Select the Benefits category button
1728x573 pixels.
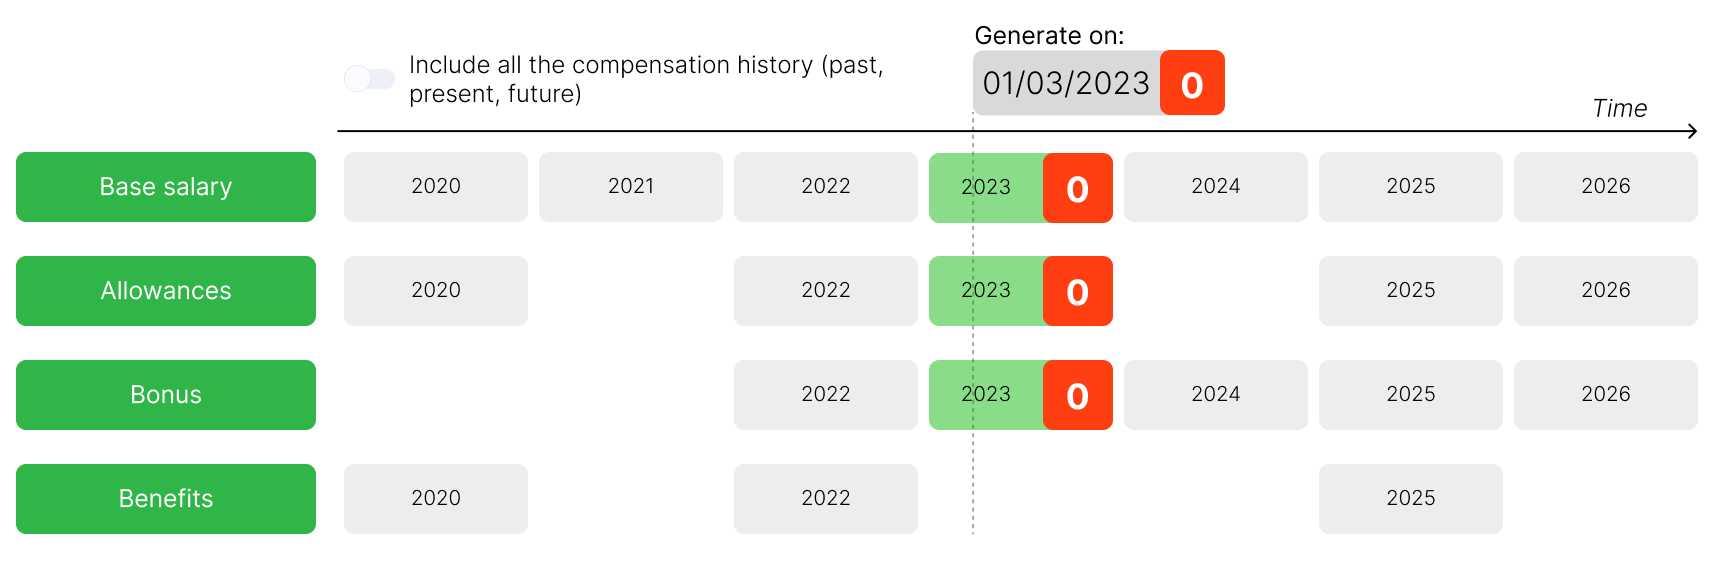(x=166, y=499)
